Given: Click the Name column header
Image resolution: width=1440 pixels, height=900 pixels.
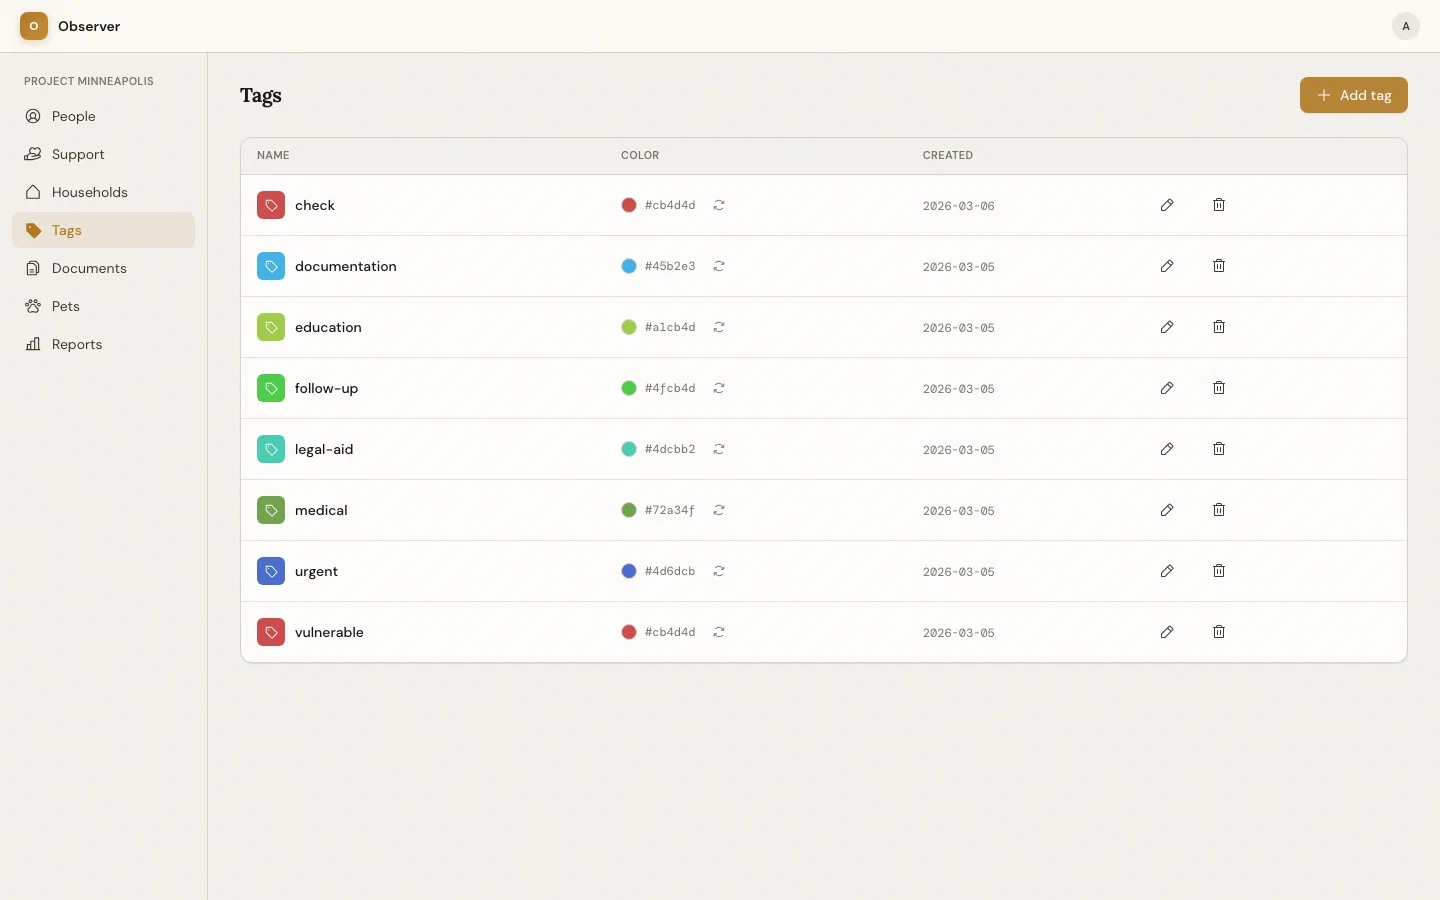Looking at the screenshot, I should 273,155.
